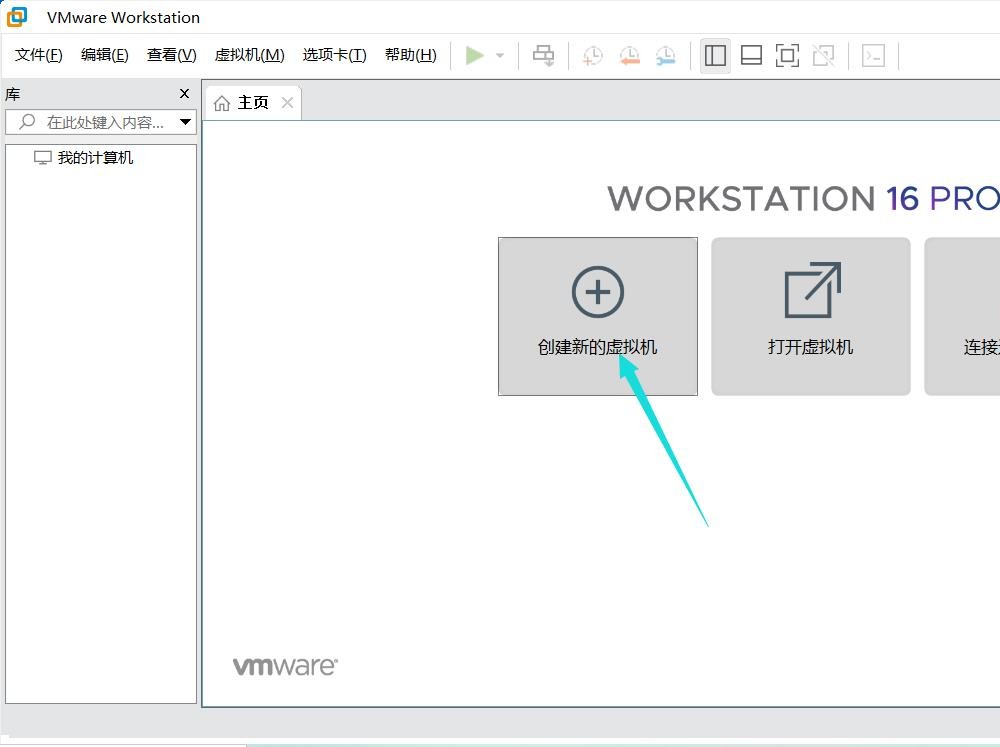This screenshot has width=1000, height=747.
Task: Click the console view icon
Action: 873,56
